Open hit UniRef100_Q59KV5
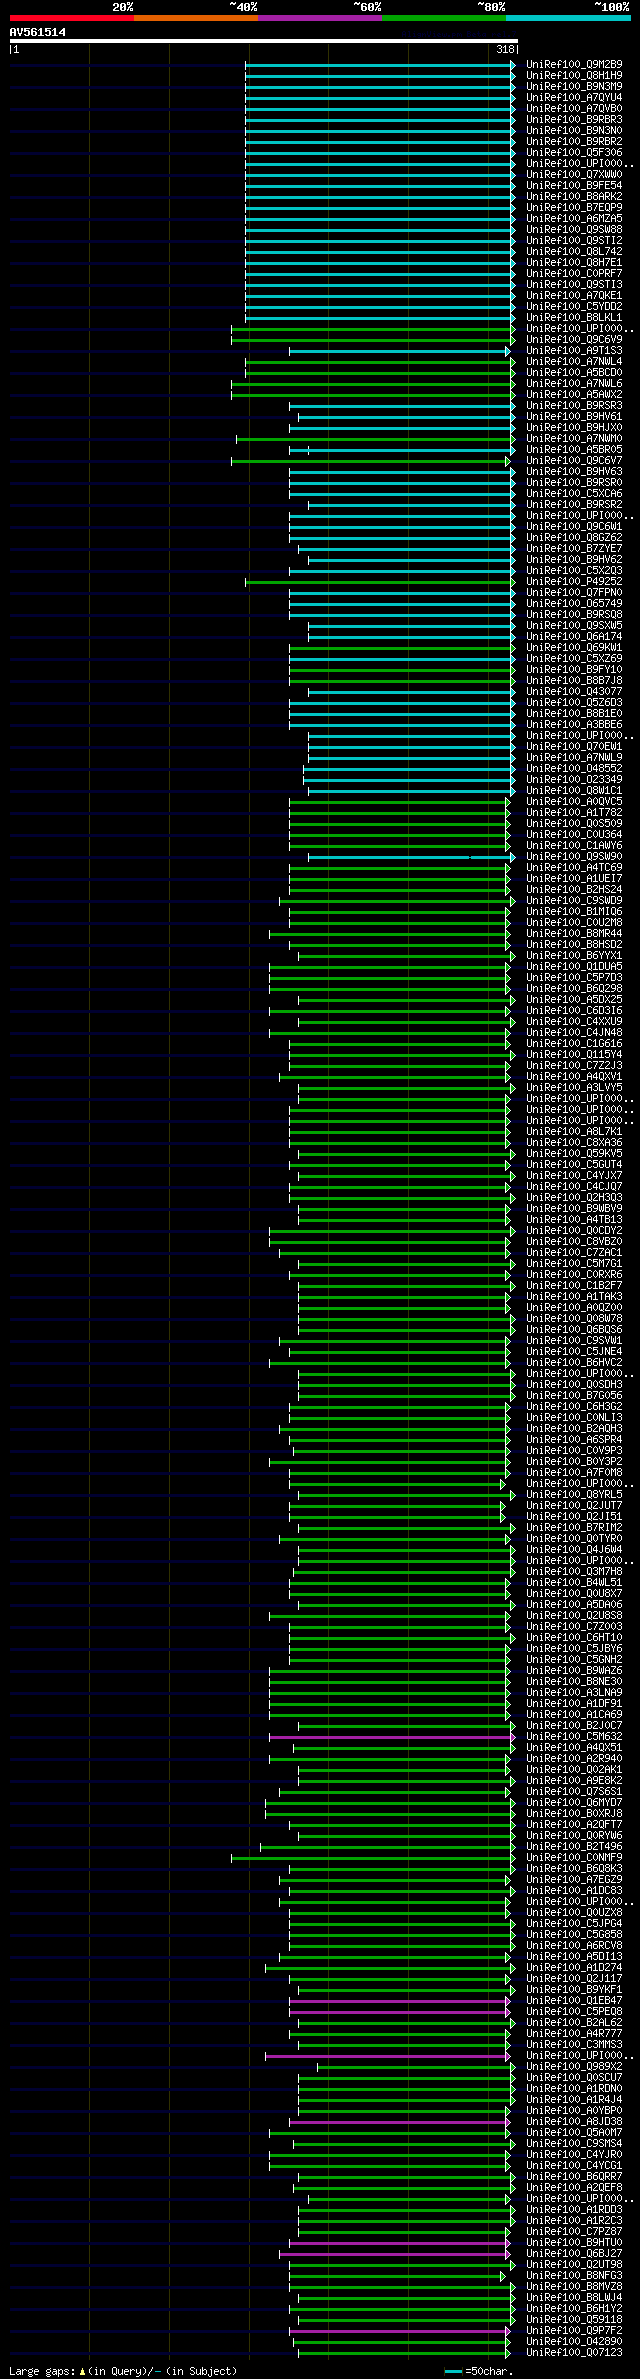Screen dimensions: 640x2379 click(x=574, y=1154)
